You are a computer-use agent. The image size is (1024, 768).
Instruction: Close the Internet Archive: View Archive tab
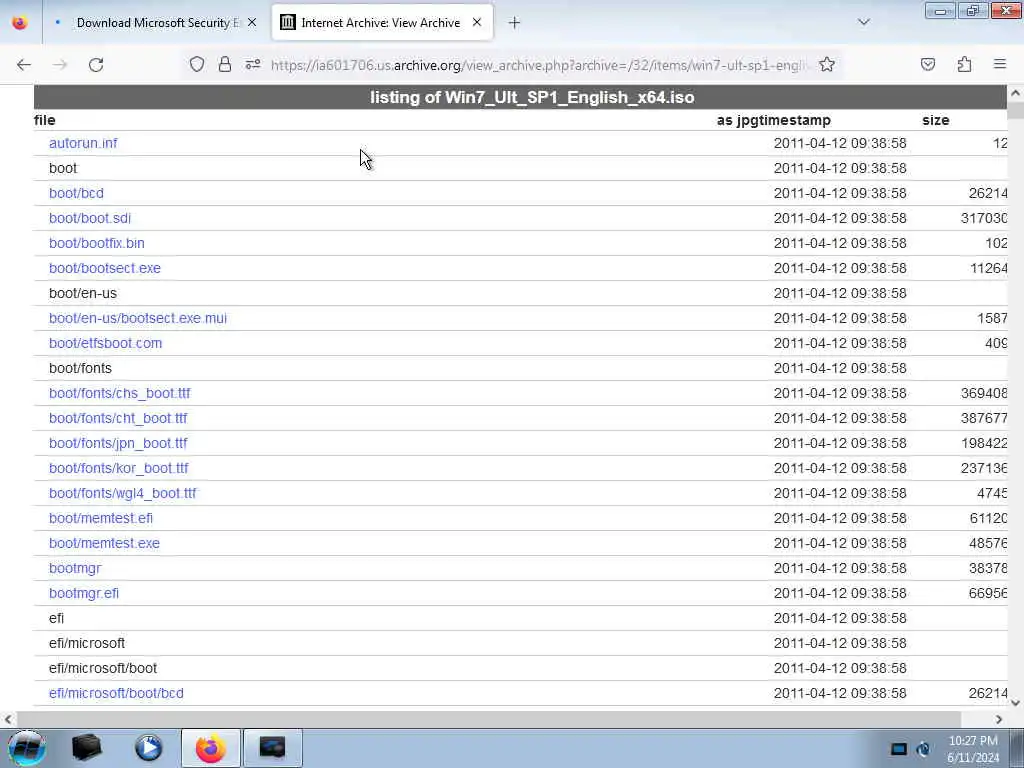click(x=477, y=22)
